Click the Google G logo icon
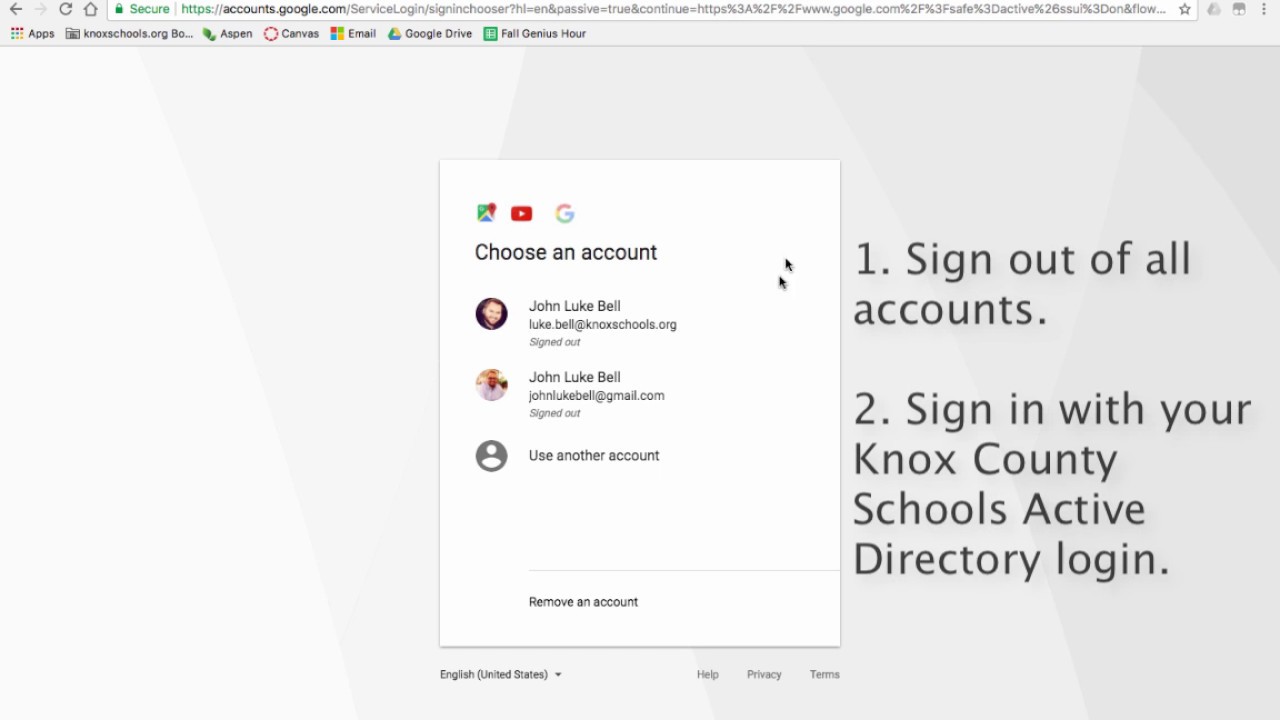 565,213
